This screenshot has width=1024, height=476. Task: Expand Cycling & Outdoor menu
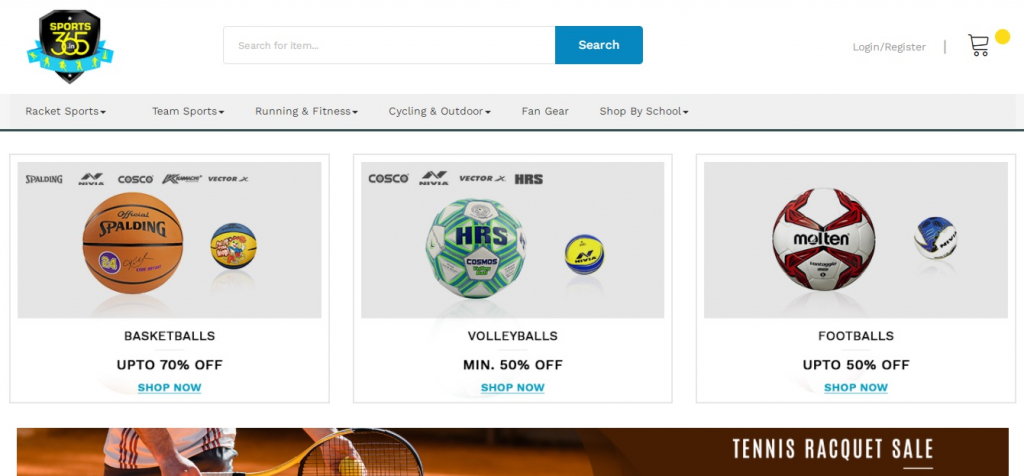(440, 112)
